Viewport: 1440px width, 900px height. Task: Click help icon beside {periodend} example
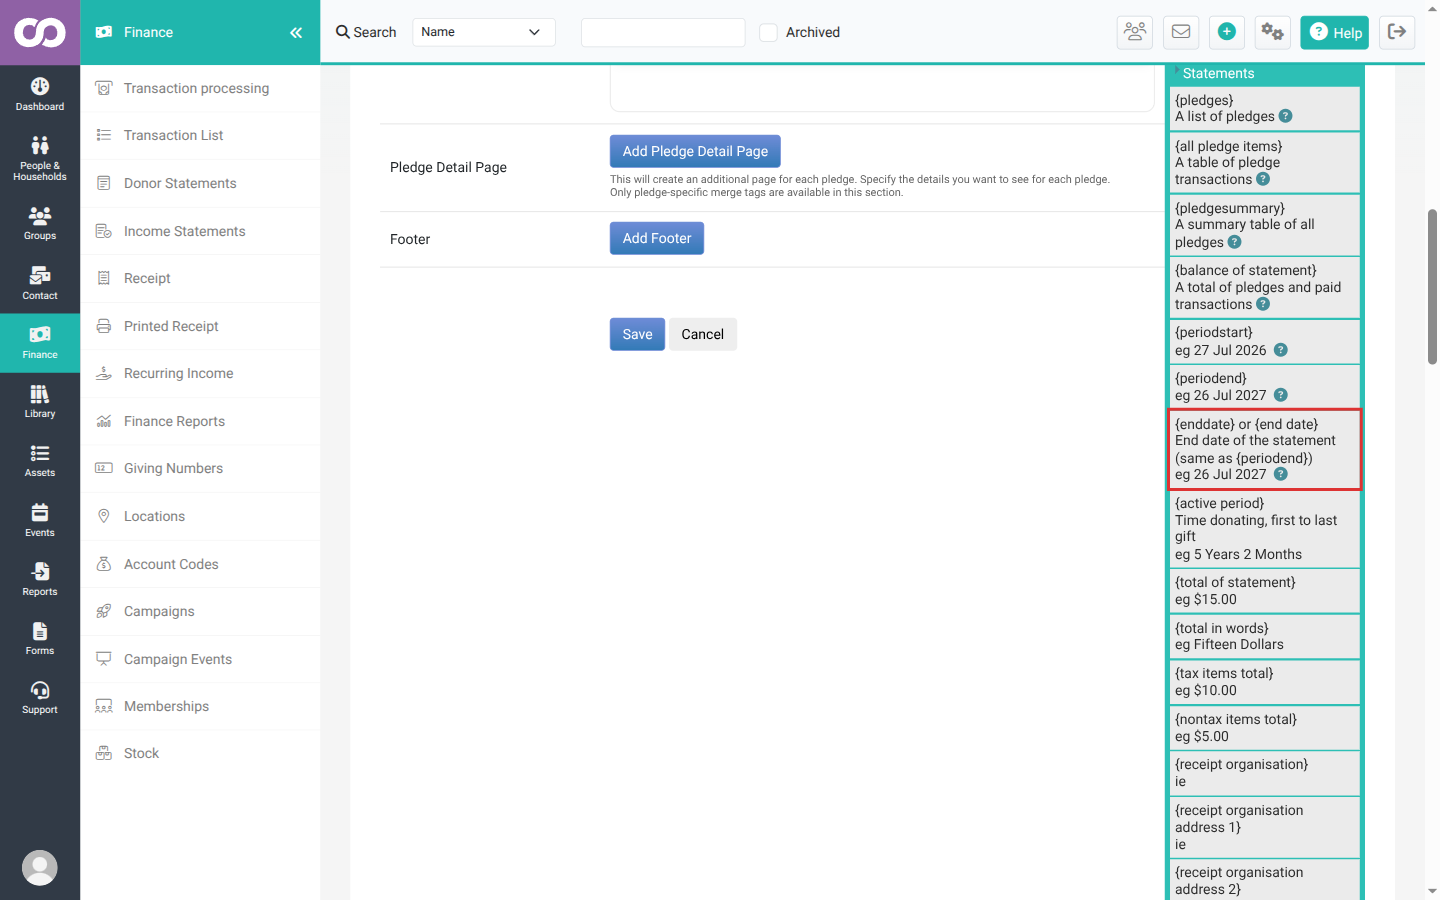click(1281, 395)
